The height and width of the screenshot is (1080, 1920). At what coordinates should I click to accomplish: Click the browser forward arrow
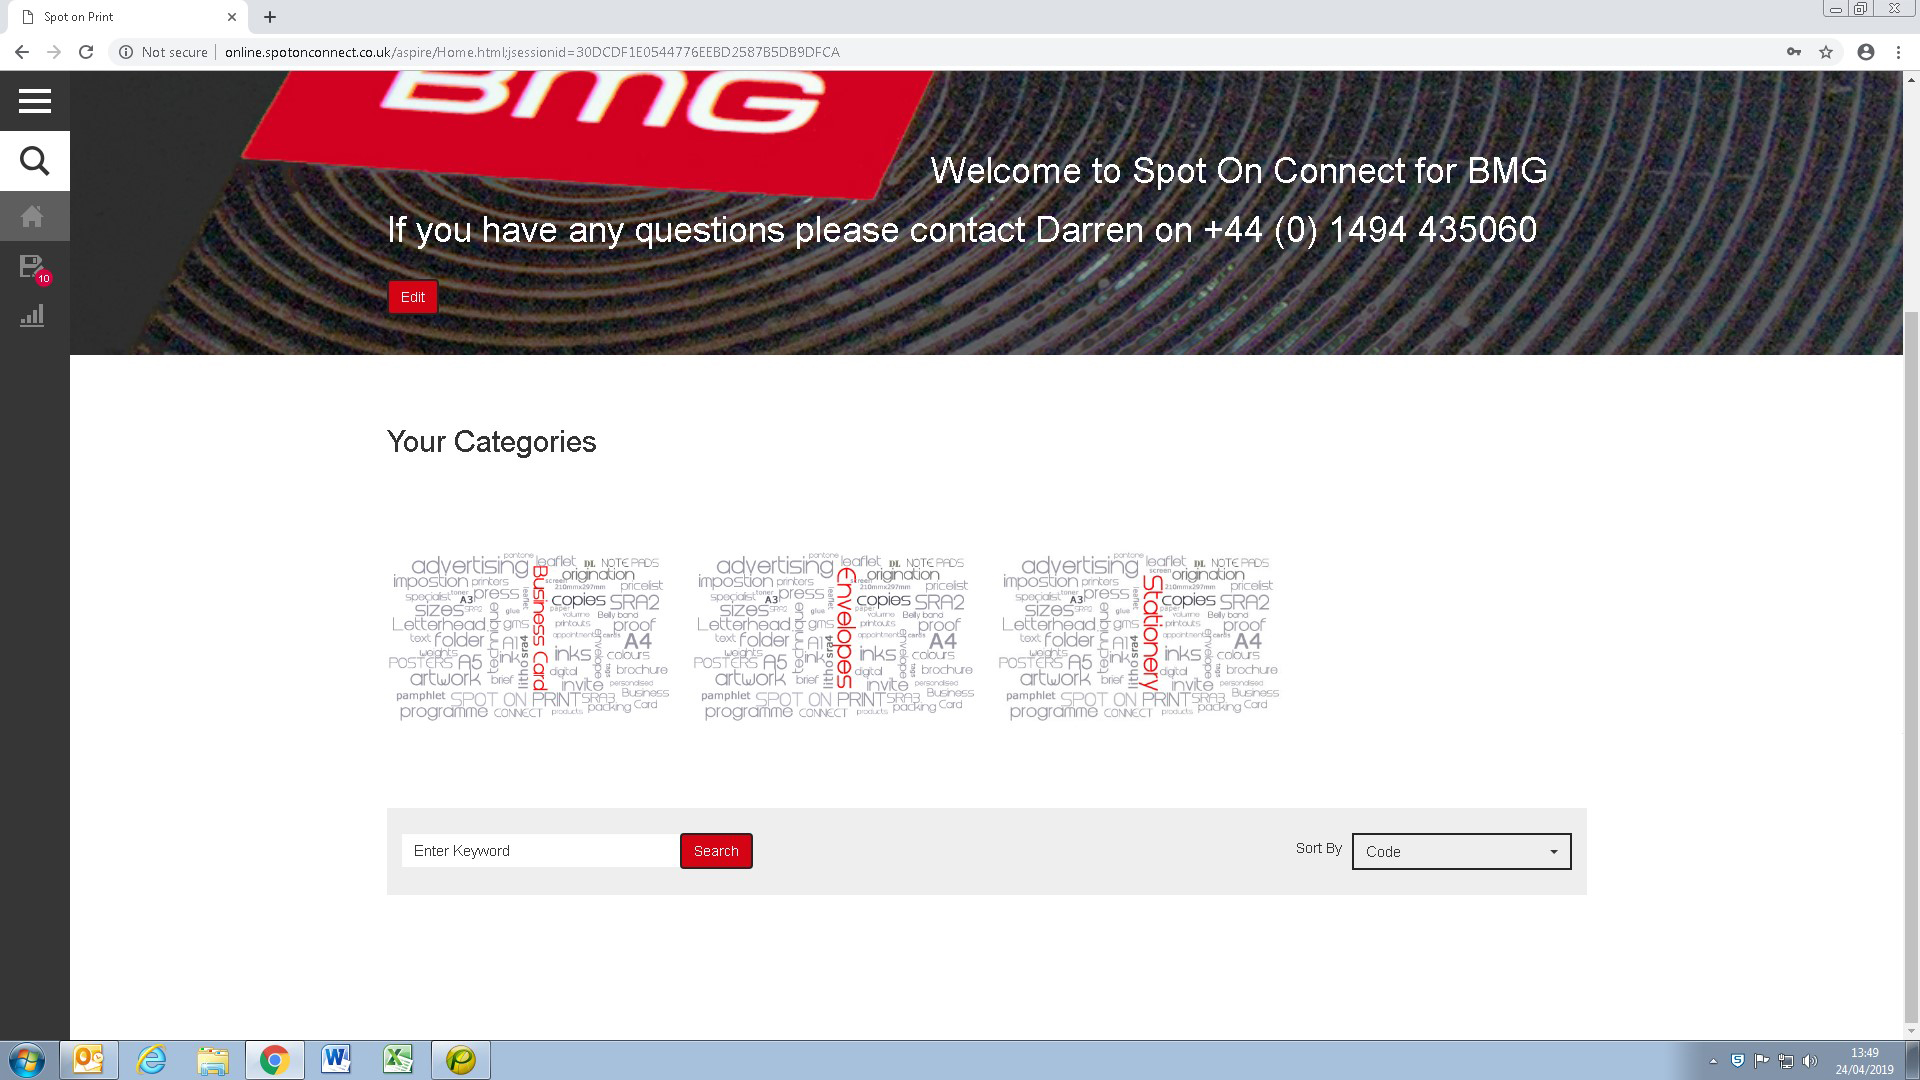point(54,52)
